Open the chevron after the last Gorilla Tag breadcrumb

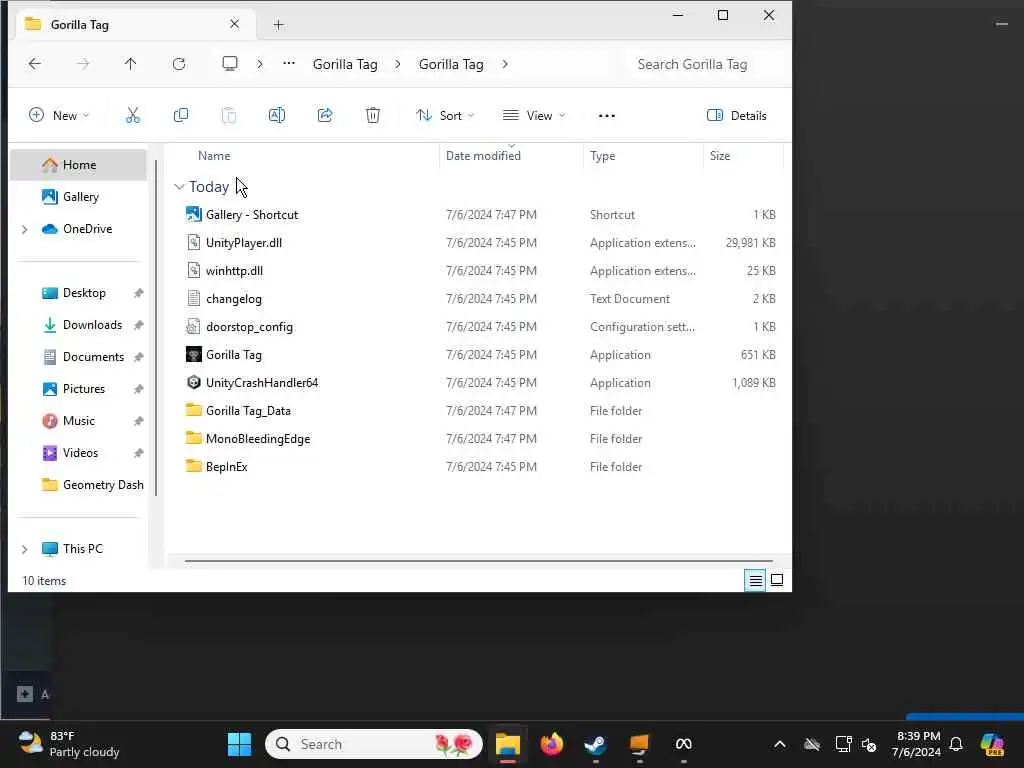pyautogui.click(x=505, y=64)
